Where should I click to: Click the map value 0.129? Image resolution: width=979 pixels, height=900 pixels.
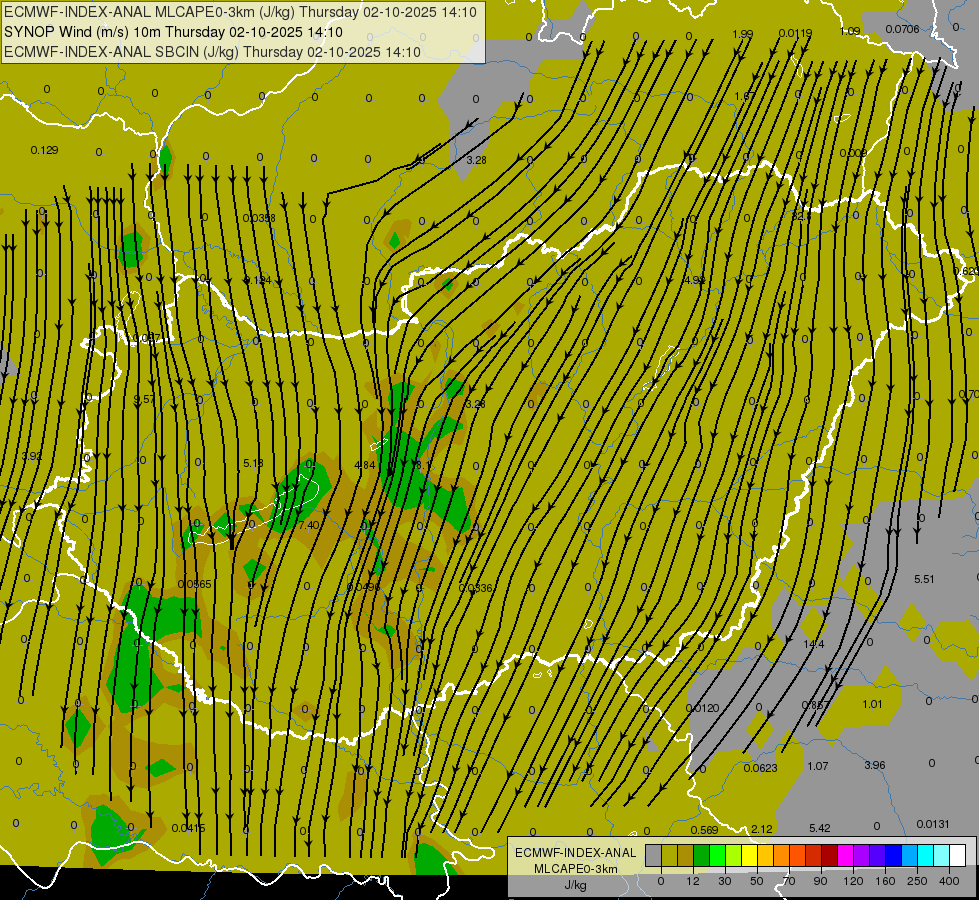(44, 150)
